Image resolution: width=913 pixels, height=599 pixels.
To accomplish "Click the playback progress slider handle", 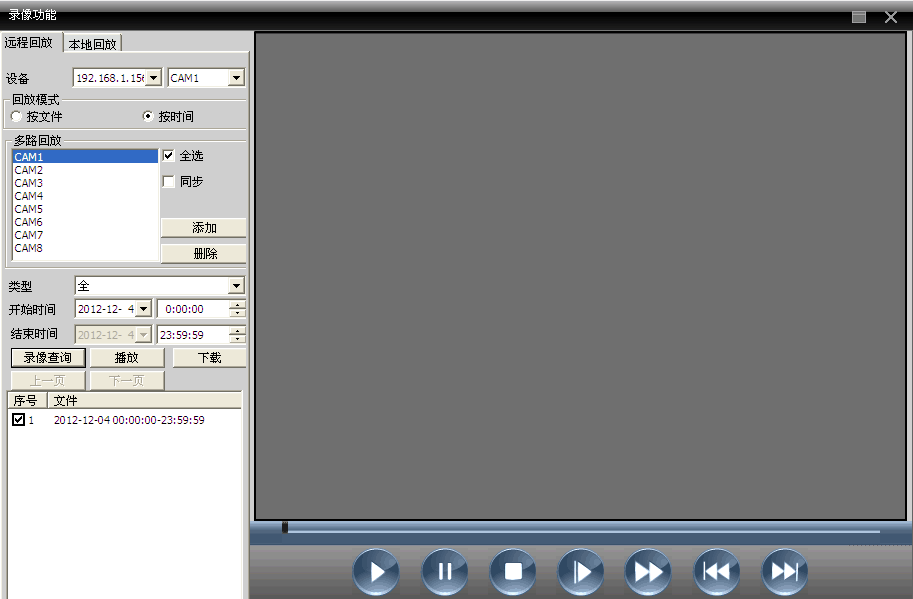I will 285,528.
